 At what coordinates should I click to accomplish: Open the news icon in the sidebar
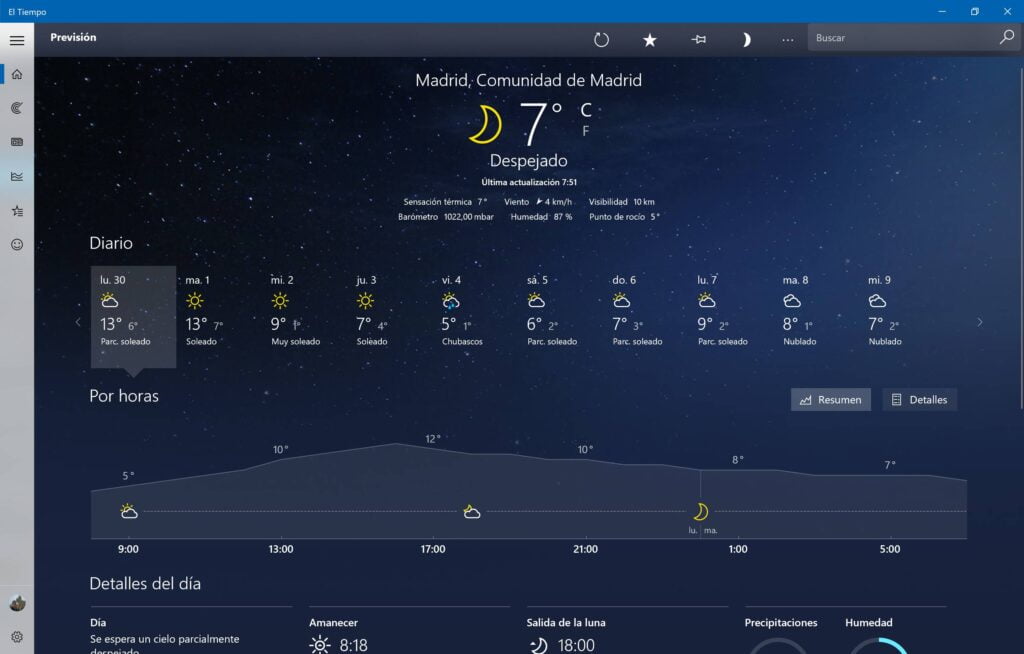(17, 142)
